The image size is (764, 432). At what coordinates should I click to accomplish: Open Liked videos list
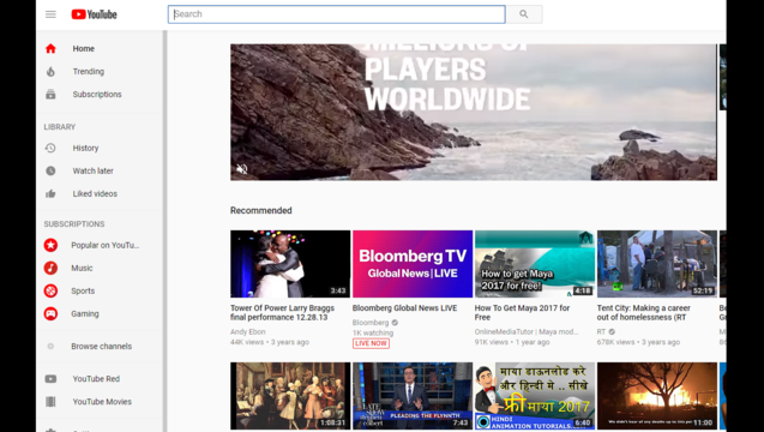[99, 194]
